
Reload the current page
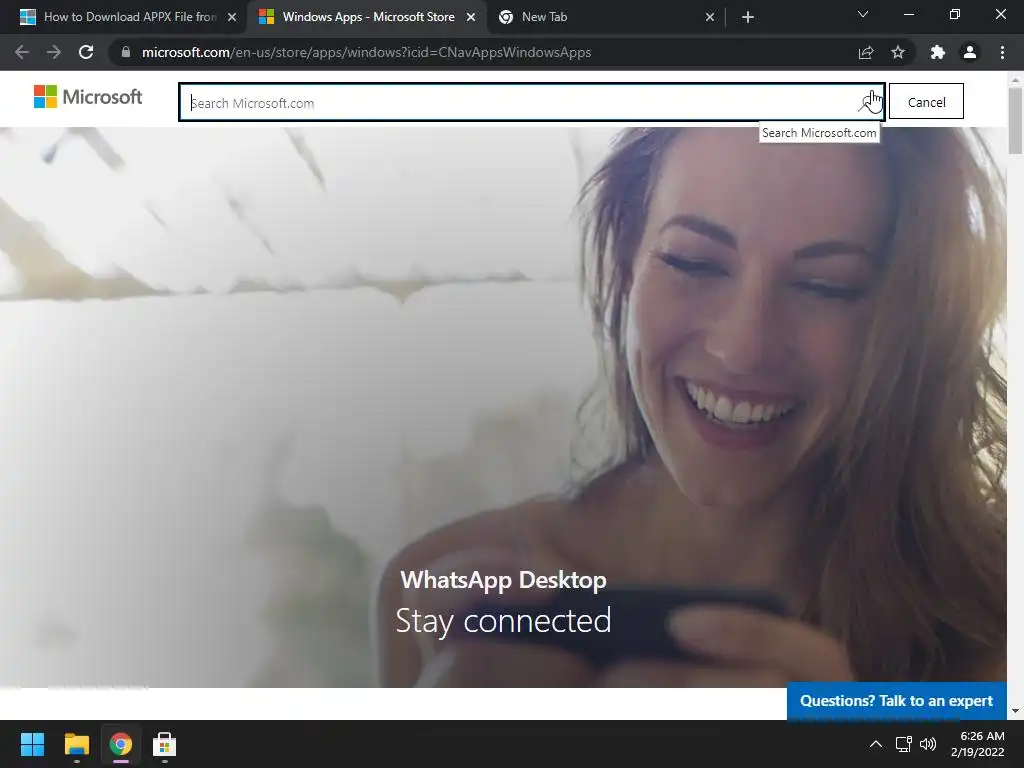(x=86, y=52)
